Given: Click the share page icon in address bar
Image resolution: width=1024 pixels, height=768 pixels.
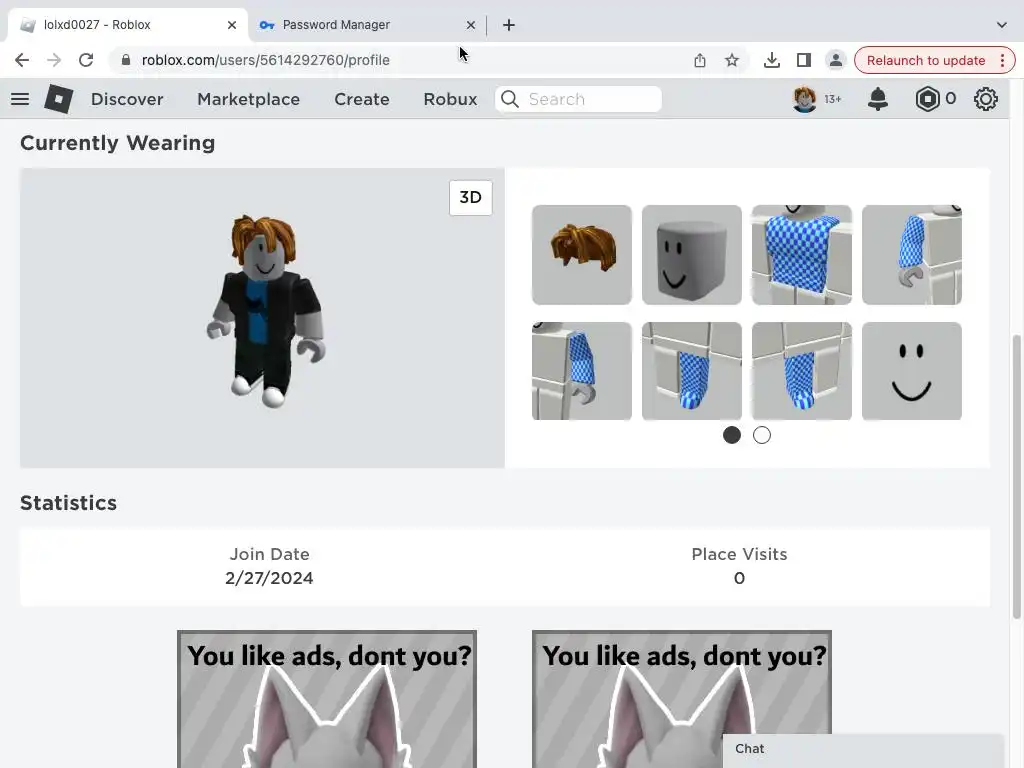Looking at the screenshot, I should point(700,60).
